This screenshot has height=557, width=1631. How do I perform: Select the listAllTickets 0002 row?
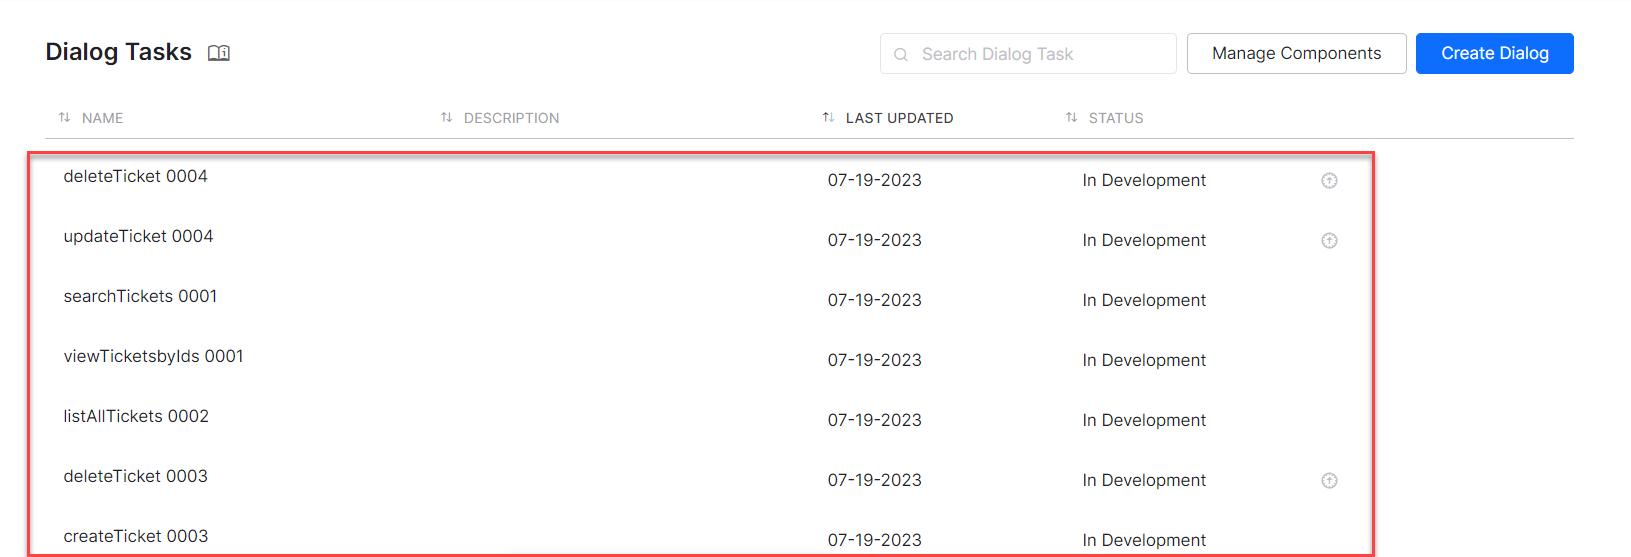tap(136, 417)
